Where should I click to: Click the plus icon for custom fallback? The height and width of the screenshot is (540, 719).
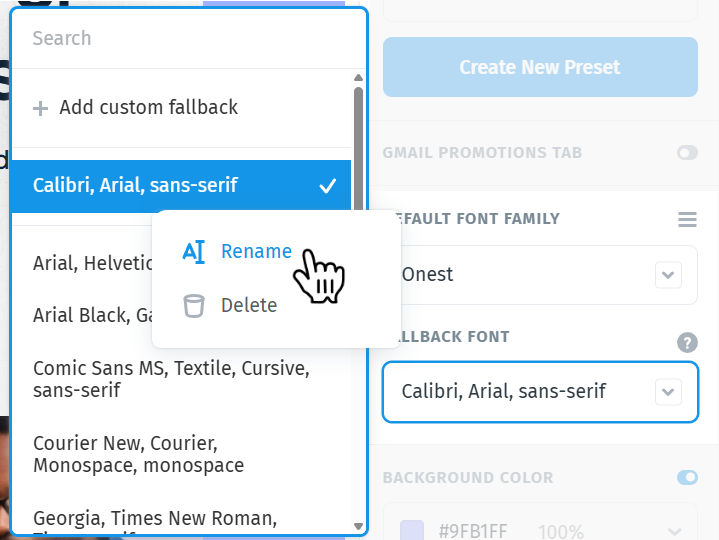[x=40, y=109]
